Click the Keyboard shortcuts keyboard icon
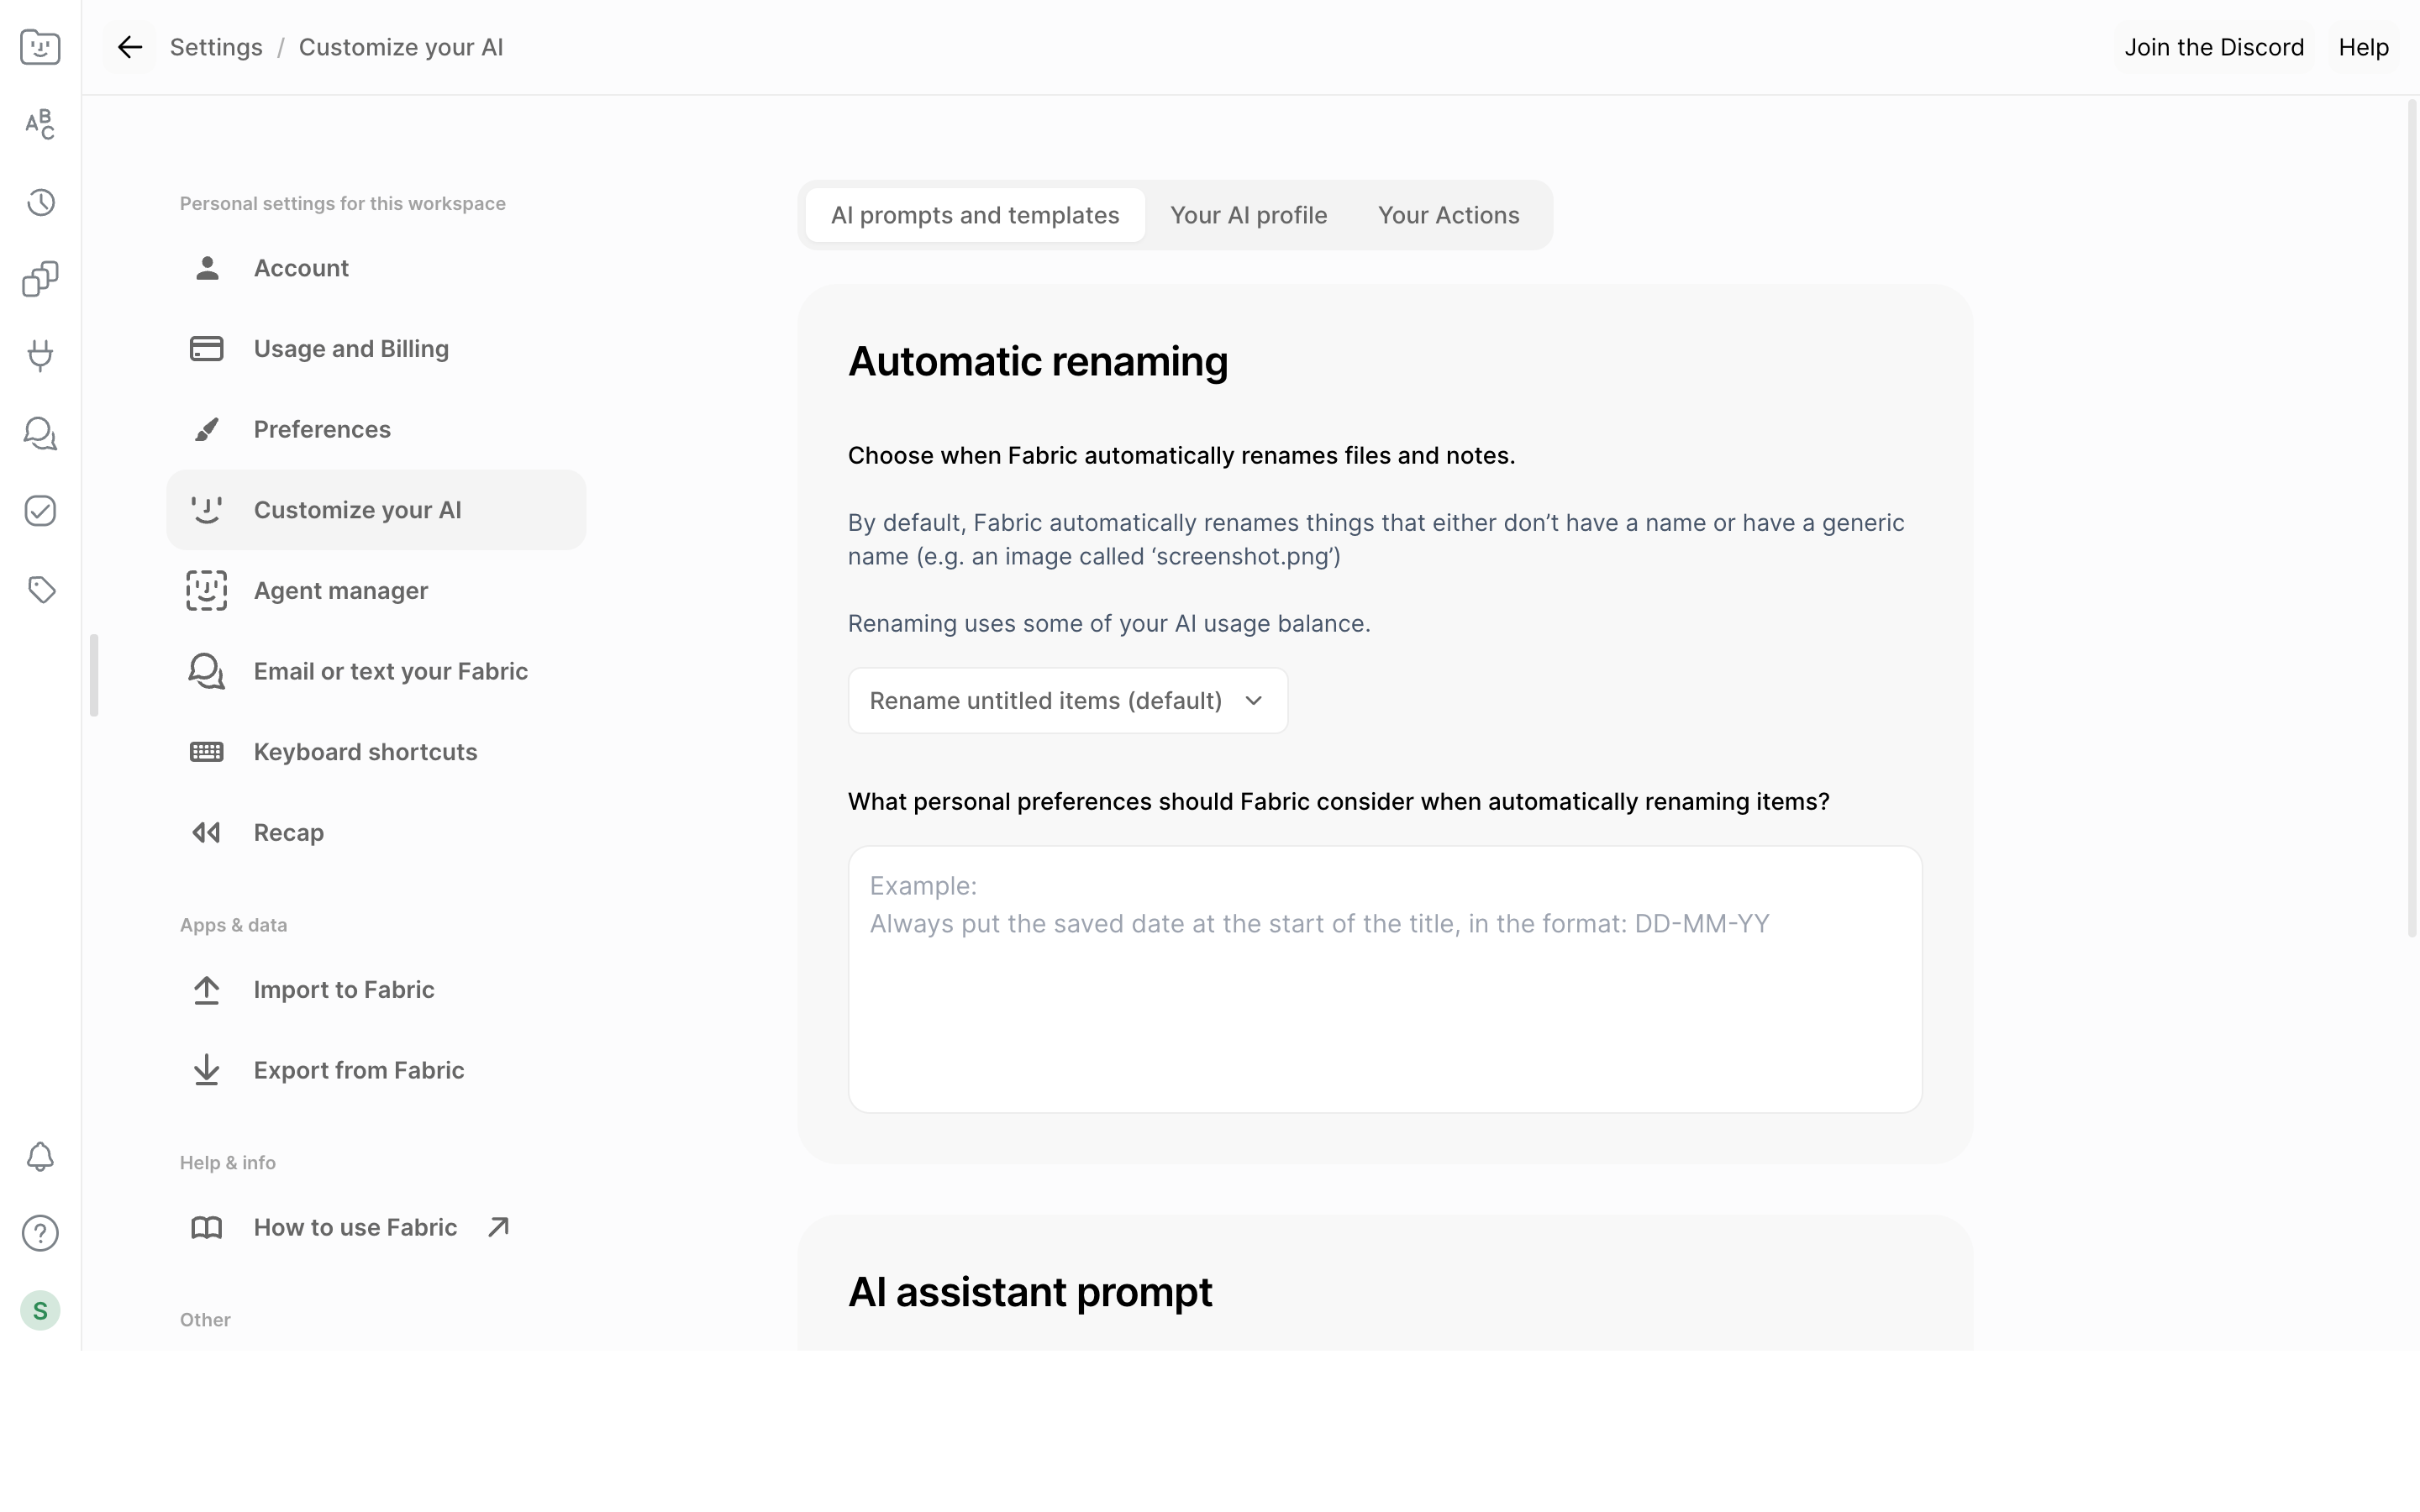The width and height of the screenshot is (2420, 1512). pos(207,752)
